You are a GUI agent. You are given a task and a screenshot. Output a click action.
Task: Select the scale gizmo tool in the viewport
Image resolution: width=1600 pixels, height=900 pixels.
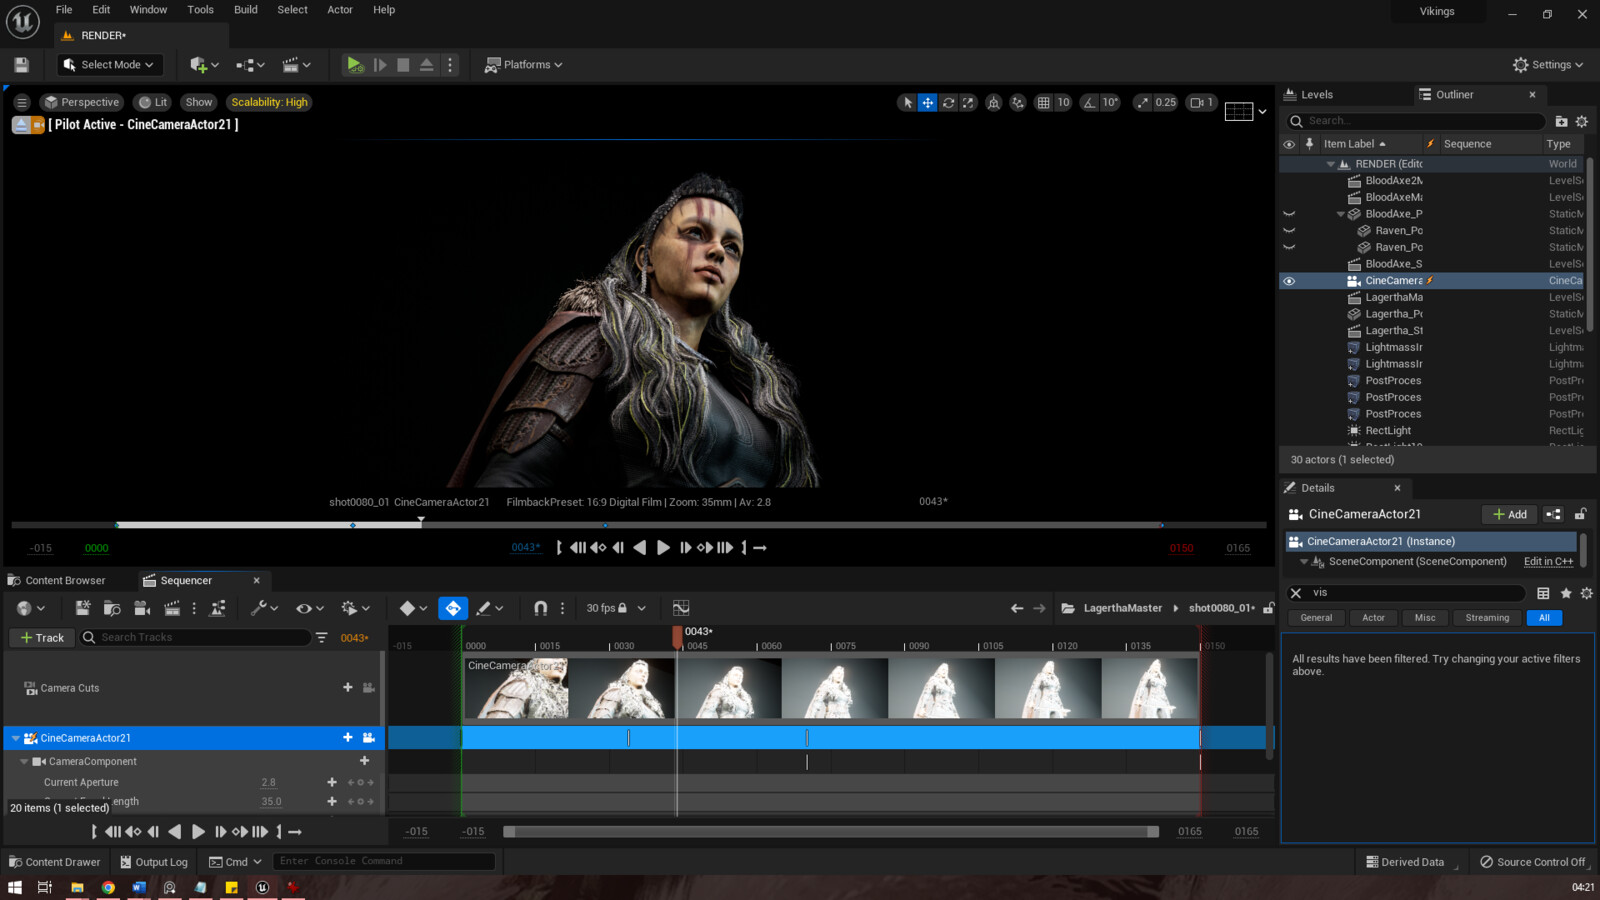(x=968, y=102)
